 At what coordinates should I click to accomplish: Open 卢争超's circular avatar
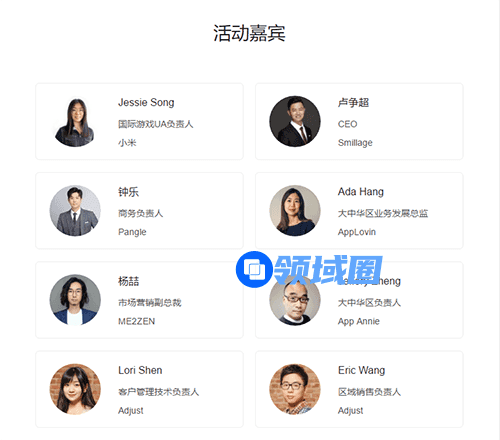pos(295,122)
